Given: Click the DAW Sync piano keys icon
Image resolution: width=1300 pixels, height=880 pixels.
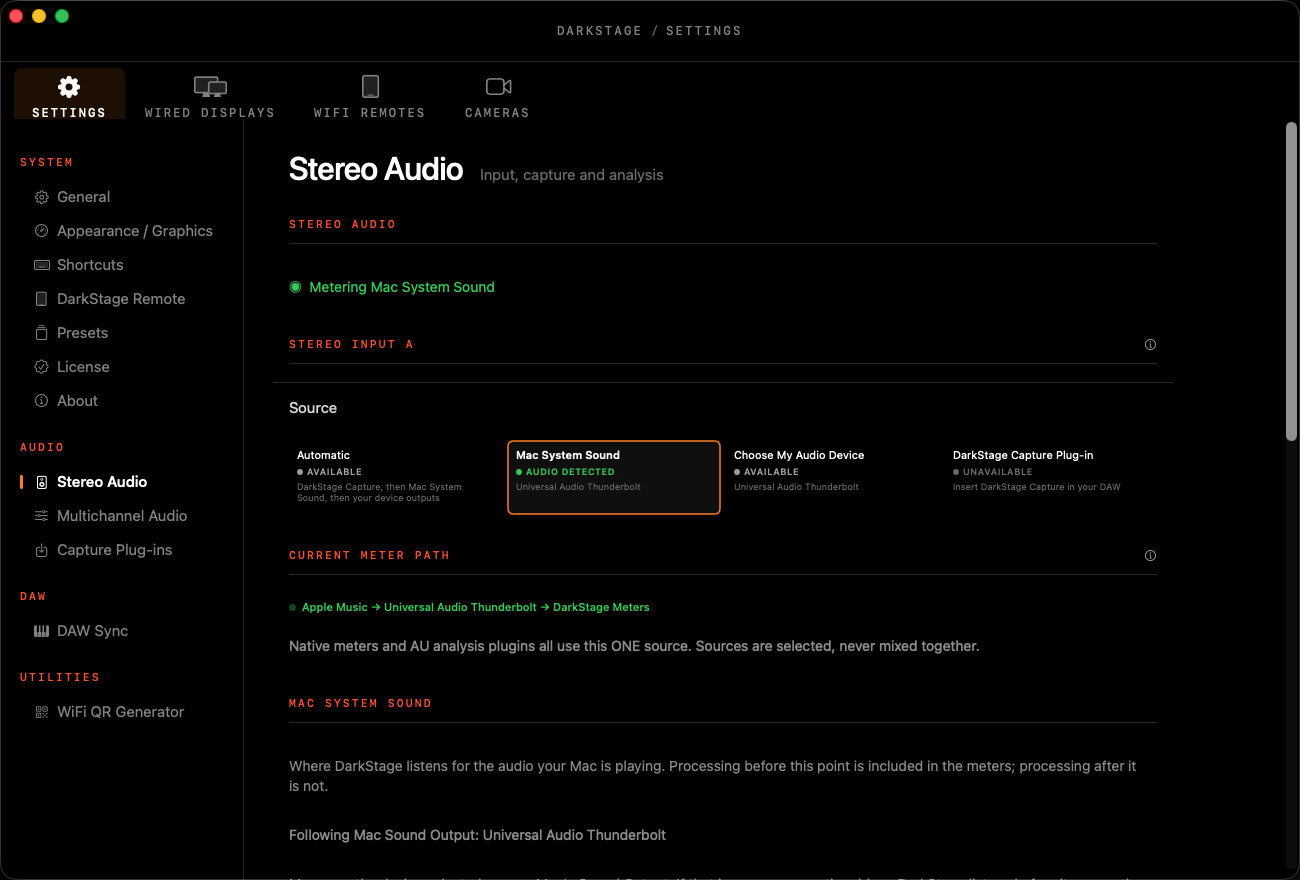Looking at the screenshot, I should coord(41,631).
